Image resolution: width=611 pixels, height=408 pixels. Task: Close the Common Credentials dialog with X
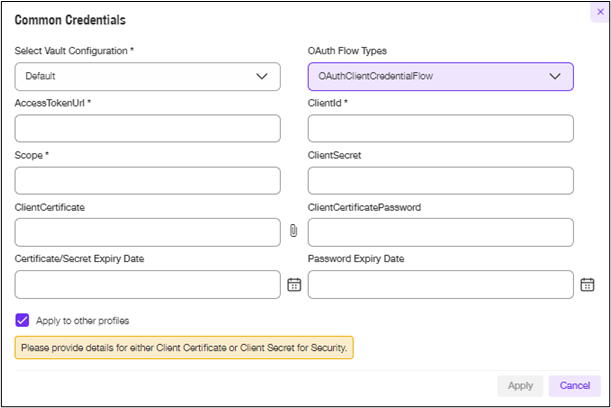(x=600, y=12)
